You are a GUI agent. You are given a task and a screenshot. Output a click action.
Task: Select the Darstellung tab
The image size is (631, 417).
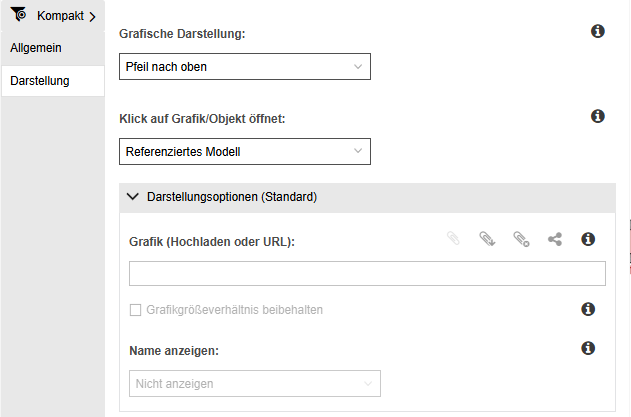pos(53,81)
